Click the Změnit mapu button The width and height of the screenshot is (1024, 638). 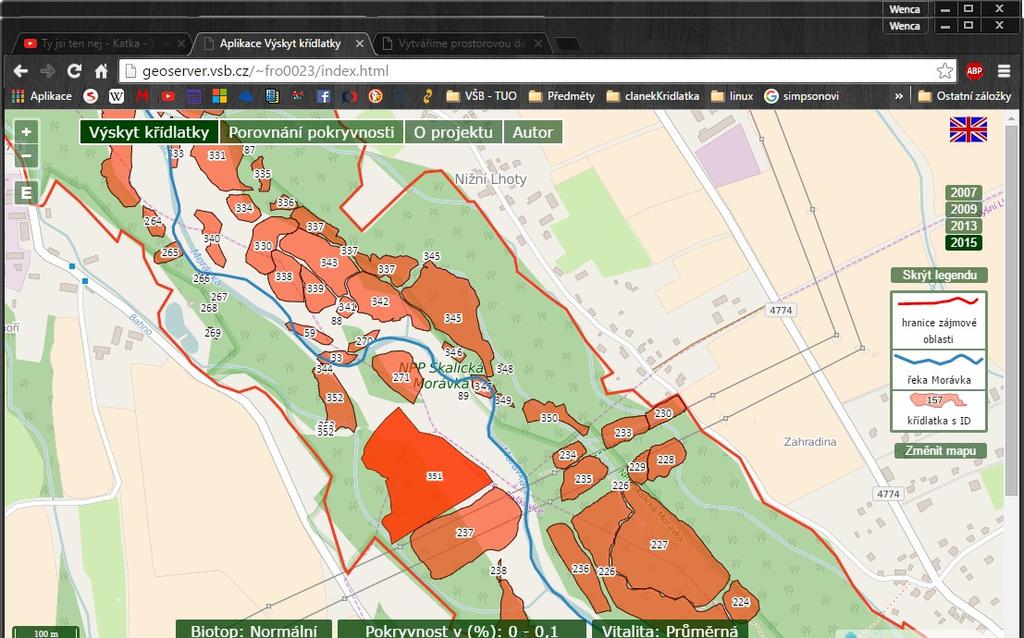click(x=940, y=451)
